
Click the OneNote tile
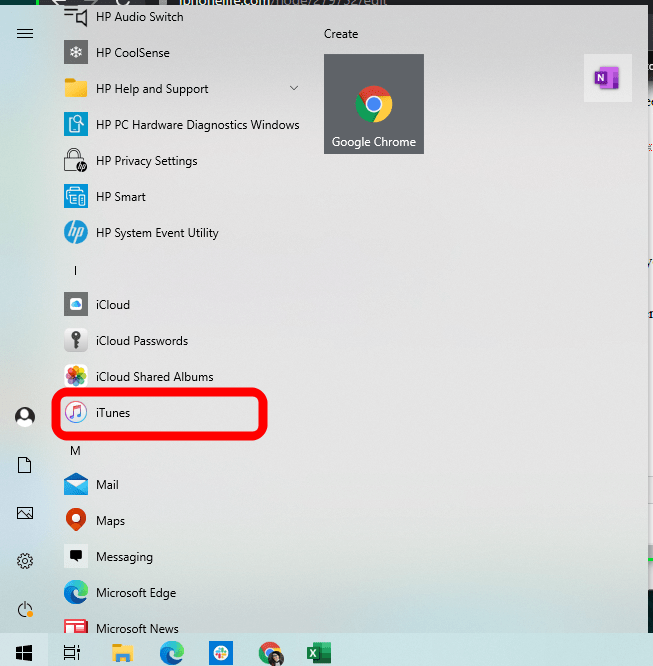pos(608,78)
